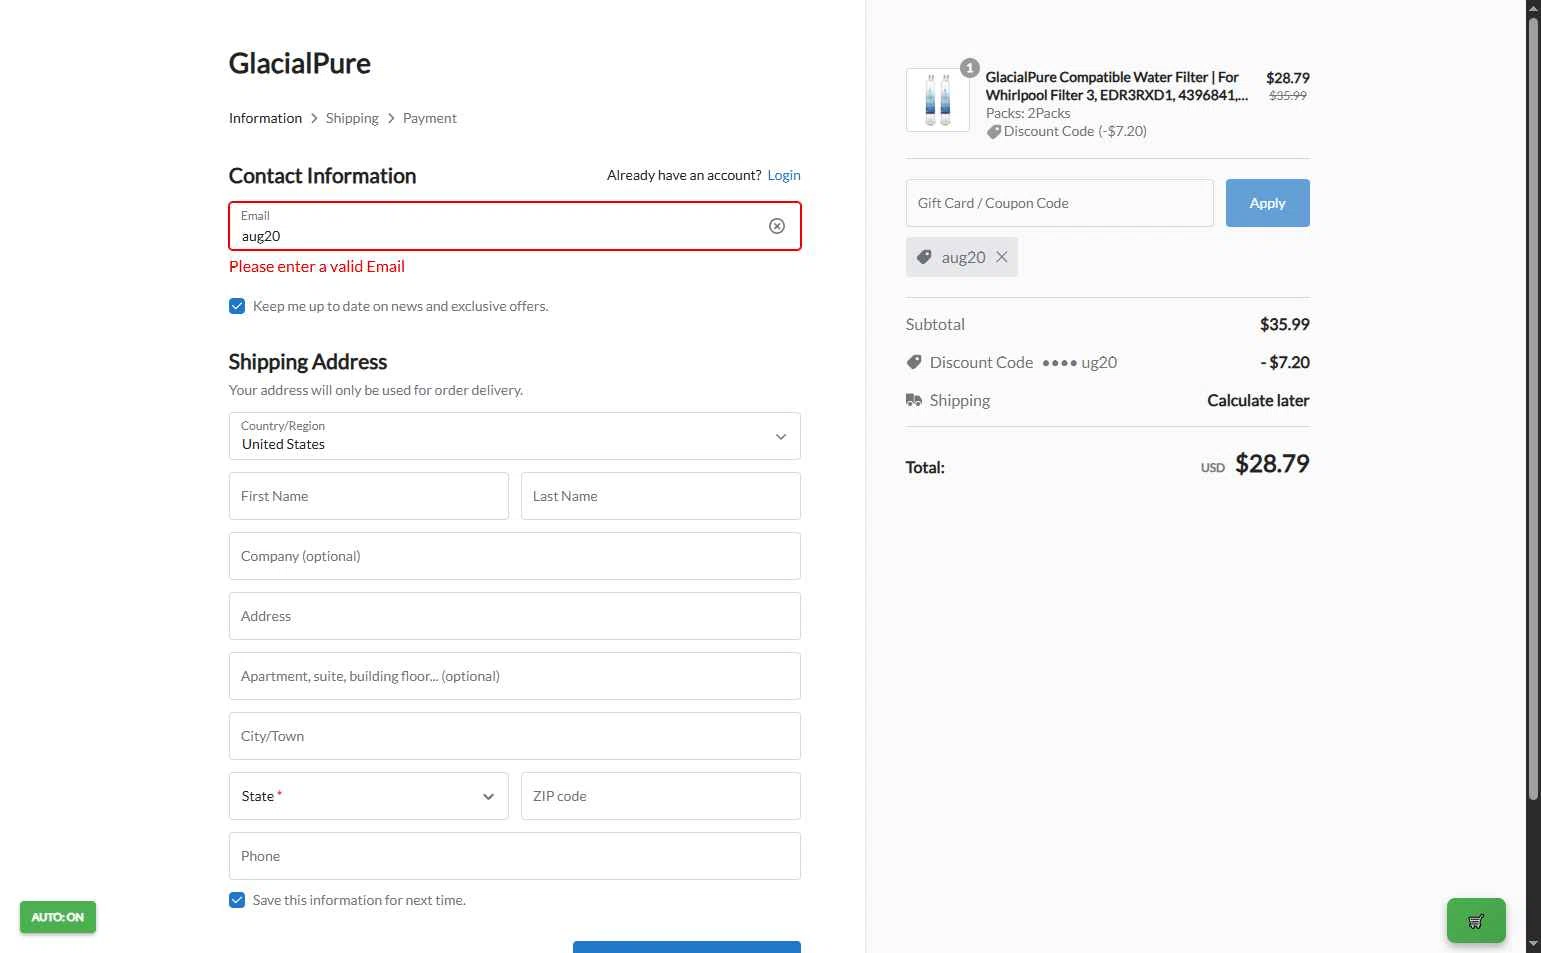Click the Shipping Address heading

pyautogui.click(x=308, y=362)
